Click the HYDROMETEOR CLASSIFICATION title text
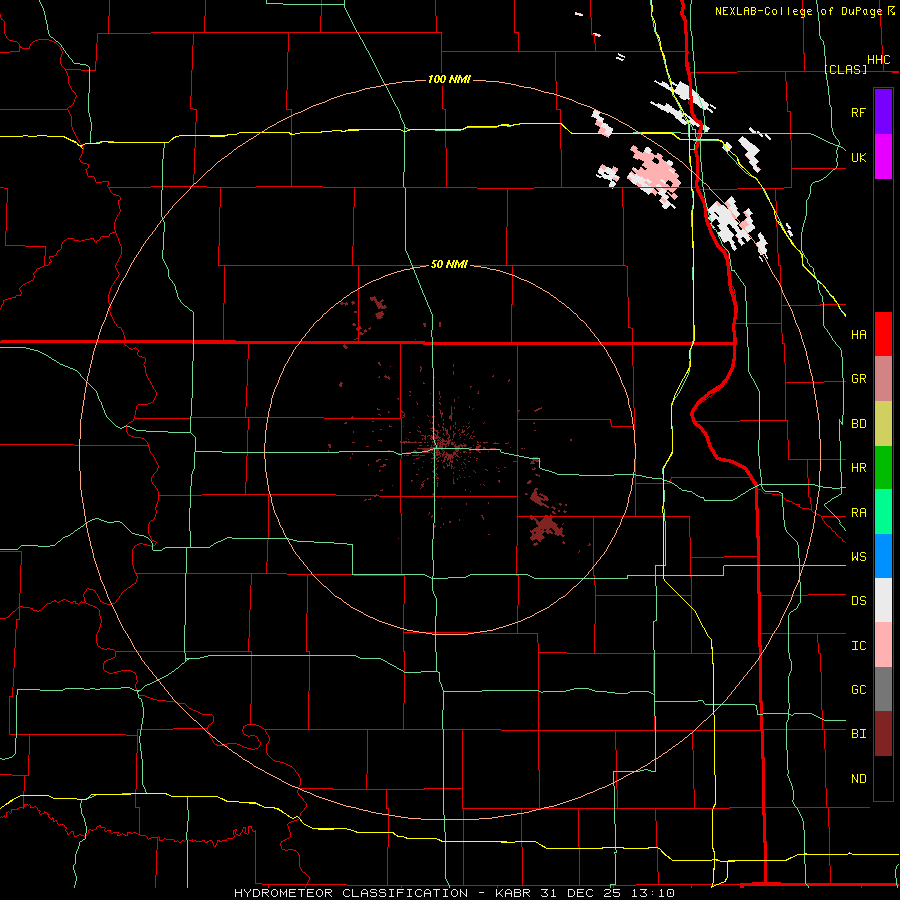Image resolution: width=900 pixels, height=900 pixels. pyautogui.click(x=351, y=893)
